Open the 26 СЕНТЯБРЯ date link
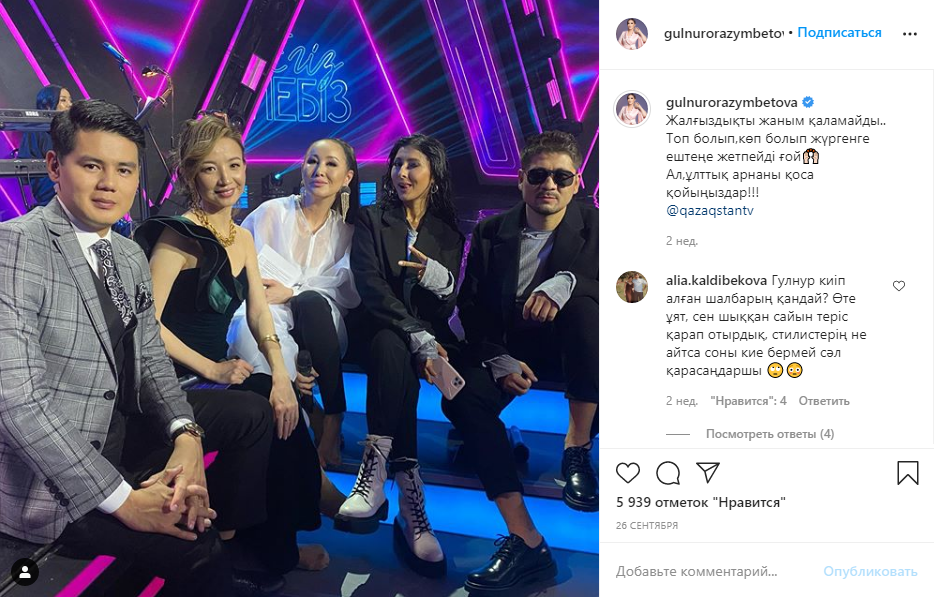934x597 pixels. click(647, 526)
